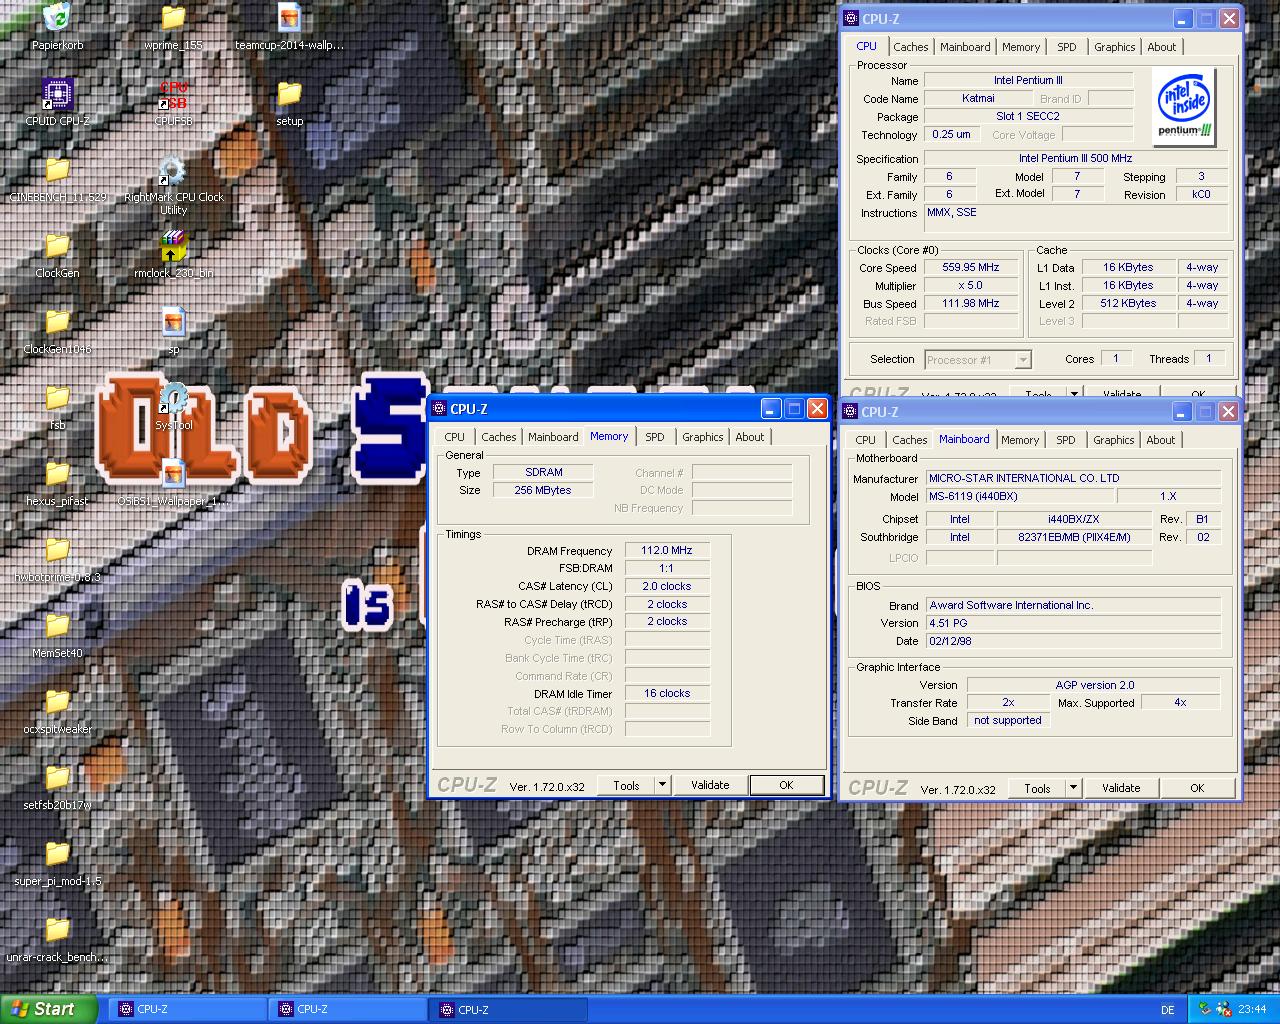
Task: Click the Katmai code name field
Action: pos(977,98)
